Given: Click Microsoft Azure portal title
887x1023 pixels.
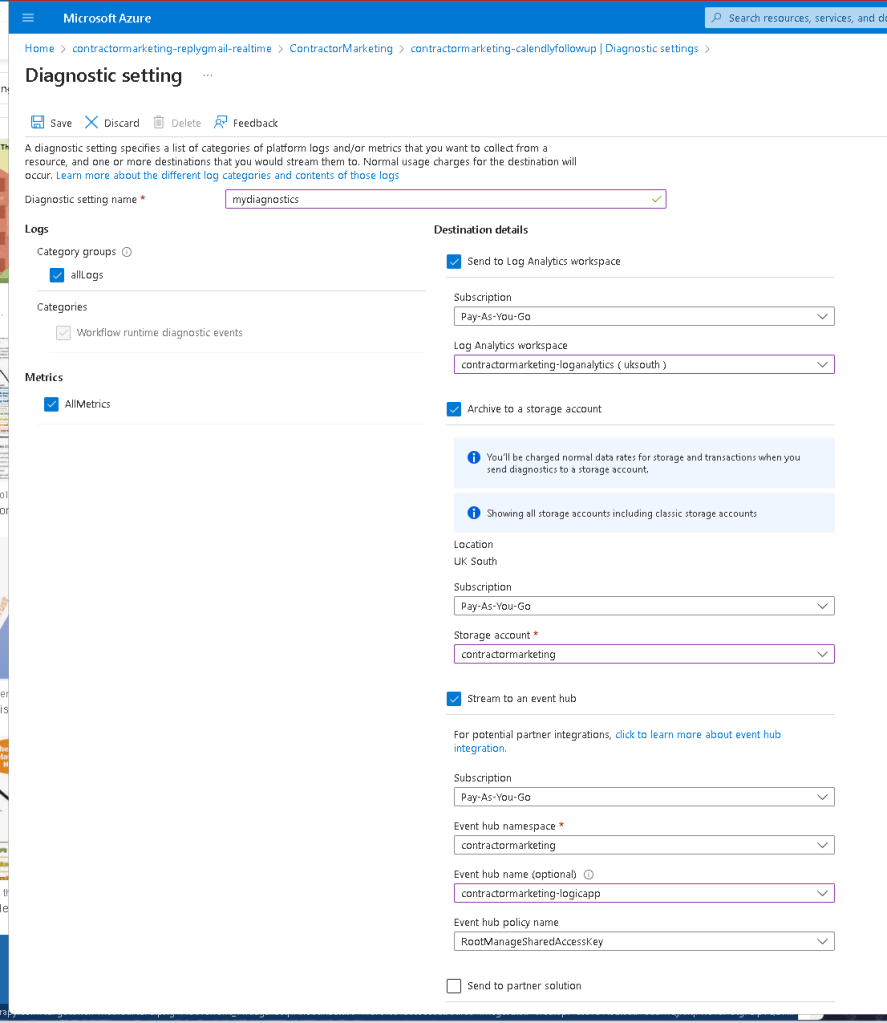Looking at the screenshot, I should pyautogui.click(x=107, y=18).
